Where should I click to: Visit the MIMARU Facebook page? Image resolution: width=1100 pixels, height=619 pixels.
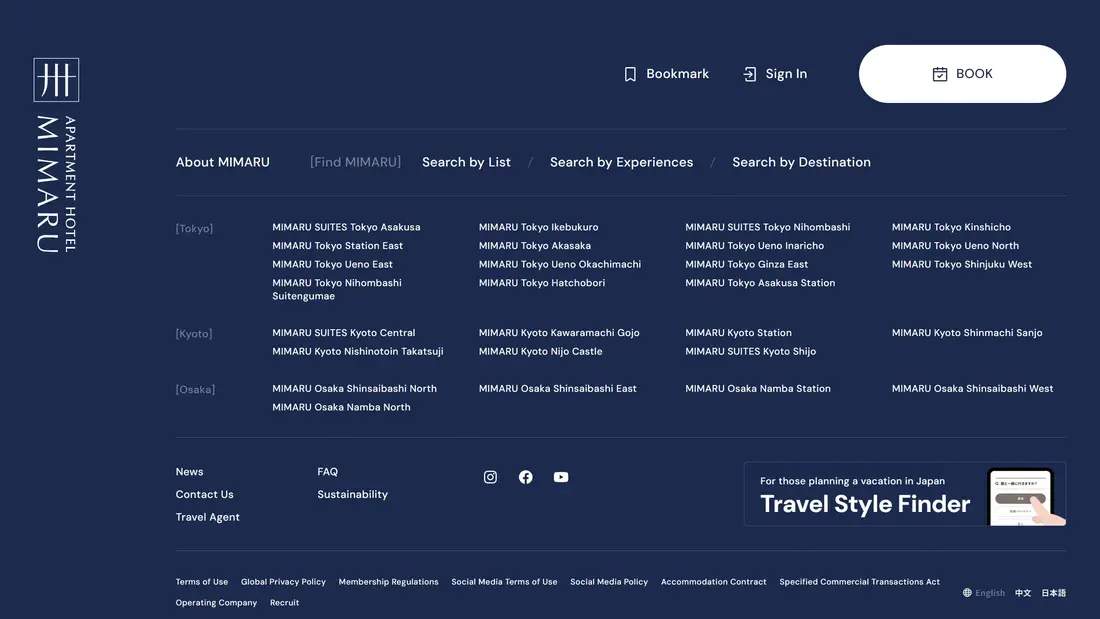526,477
